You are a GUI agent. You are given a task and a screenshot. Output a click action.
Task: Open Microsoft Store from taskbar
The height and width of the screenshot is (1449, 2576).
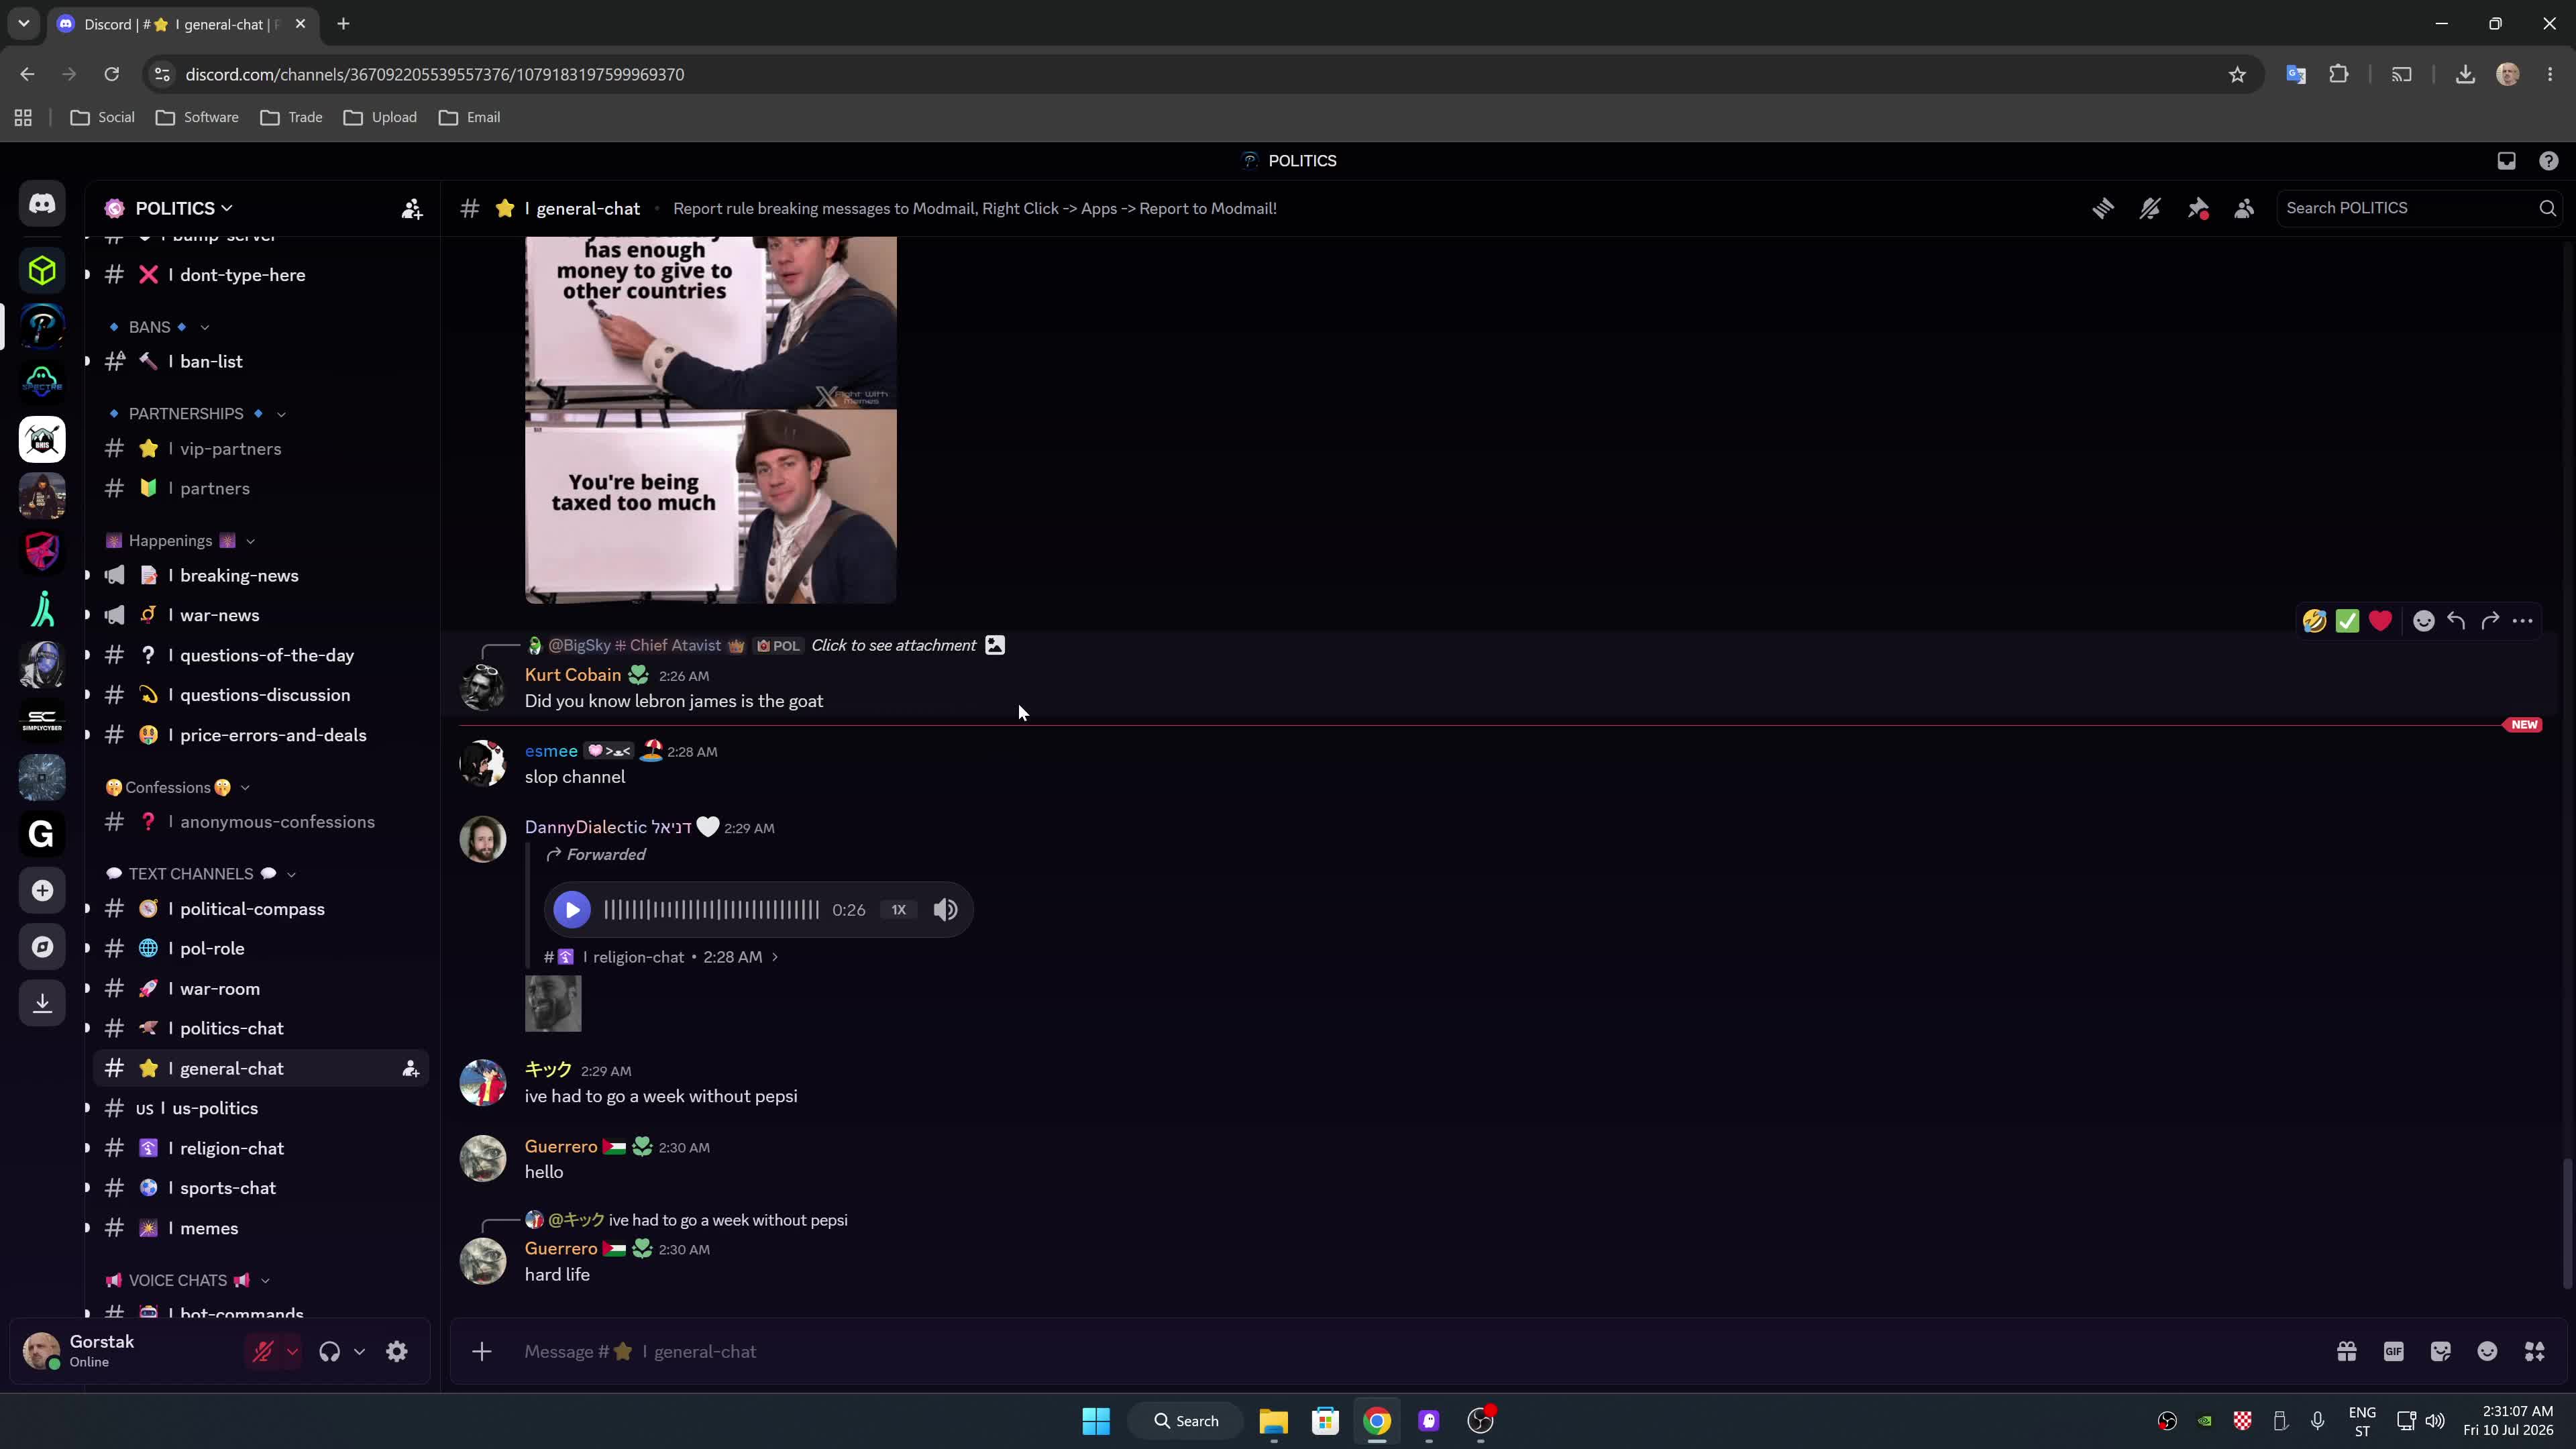(1325, 1421)
